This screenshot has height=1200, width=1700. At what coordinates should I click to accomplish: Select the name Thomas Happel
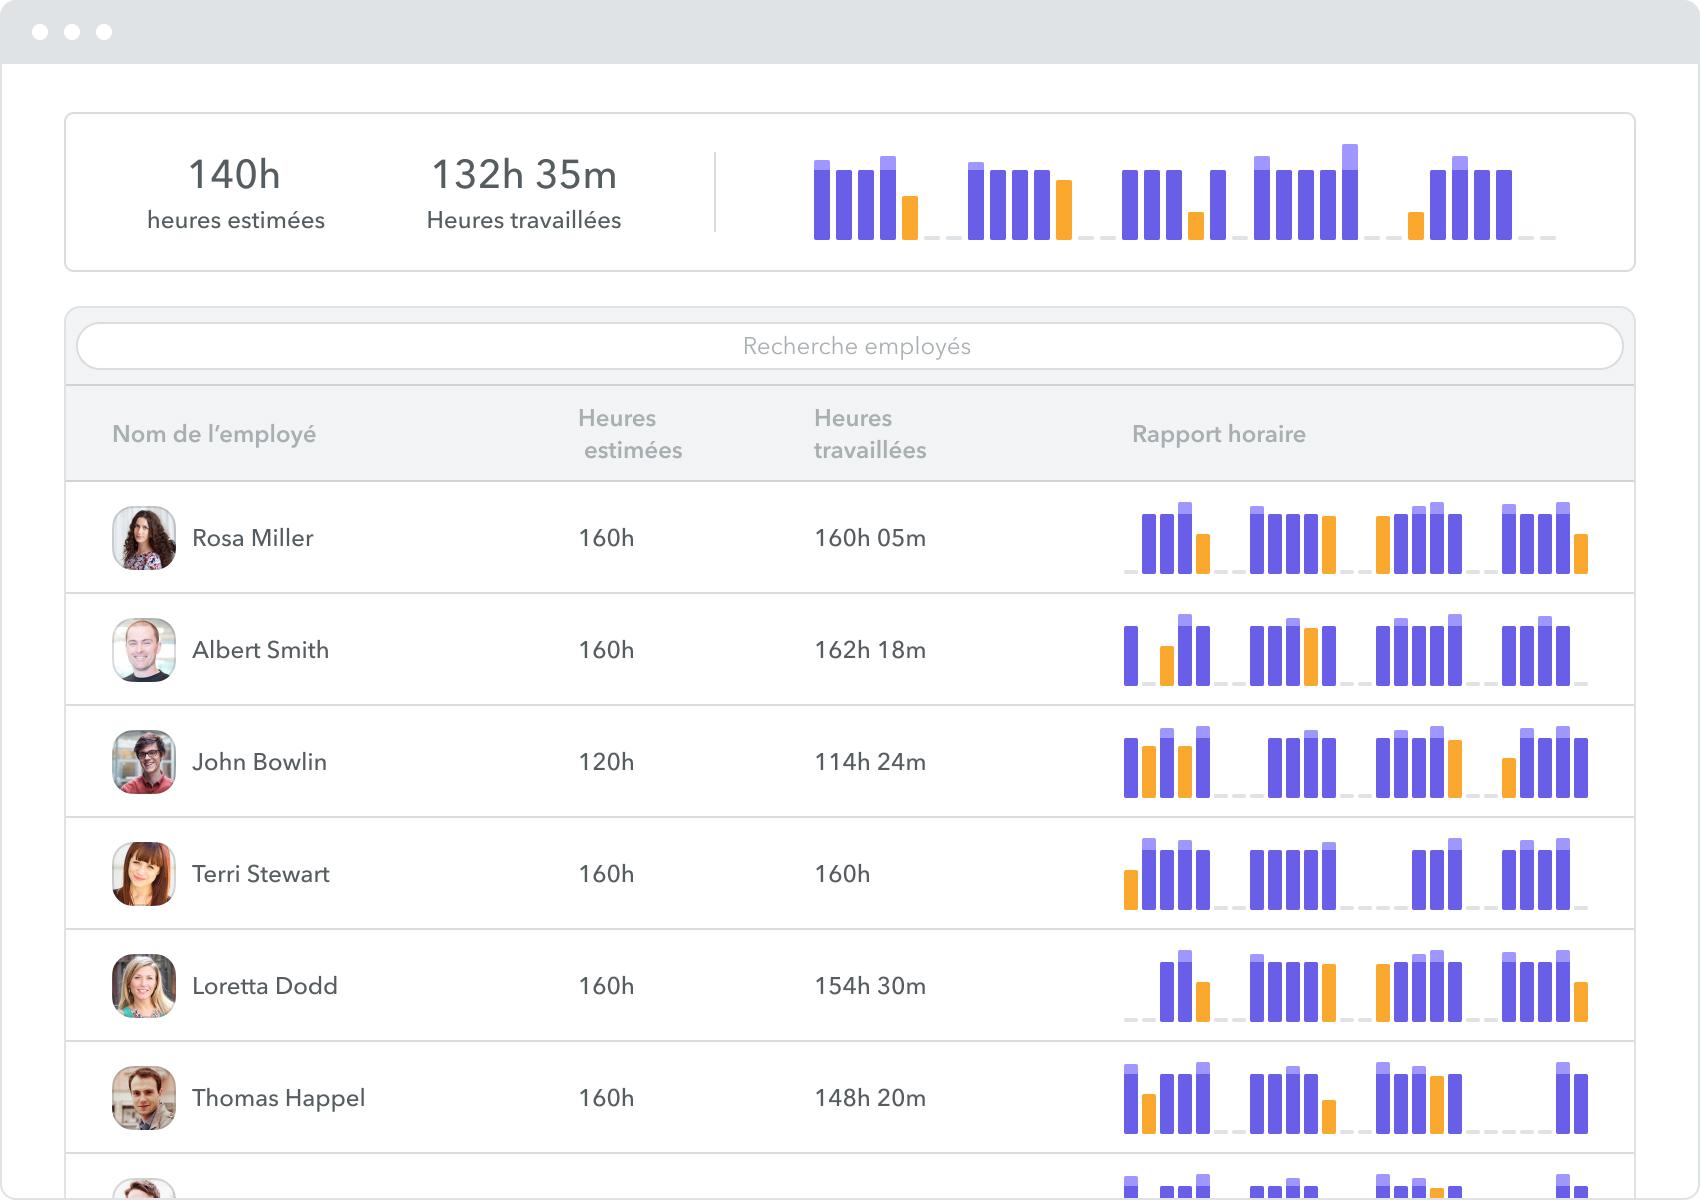point(278,1098)
